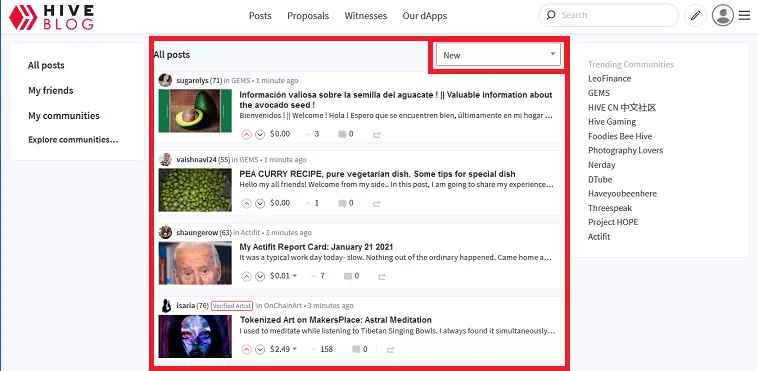Upvote the Astral Meditation post

coord(247,349)
